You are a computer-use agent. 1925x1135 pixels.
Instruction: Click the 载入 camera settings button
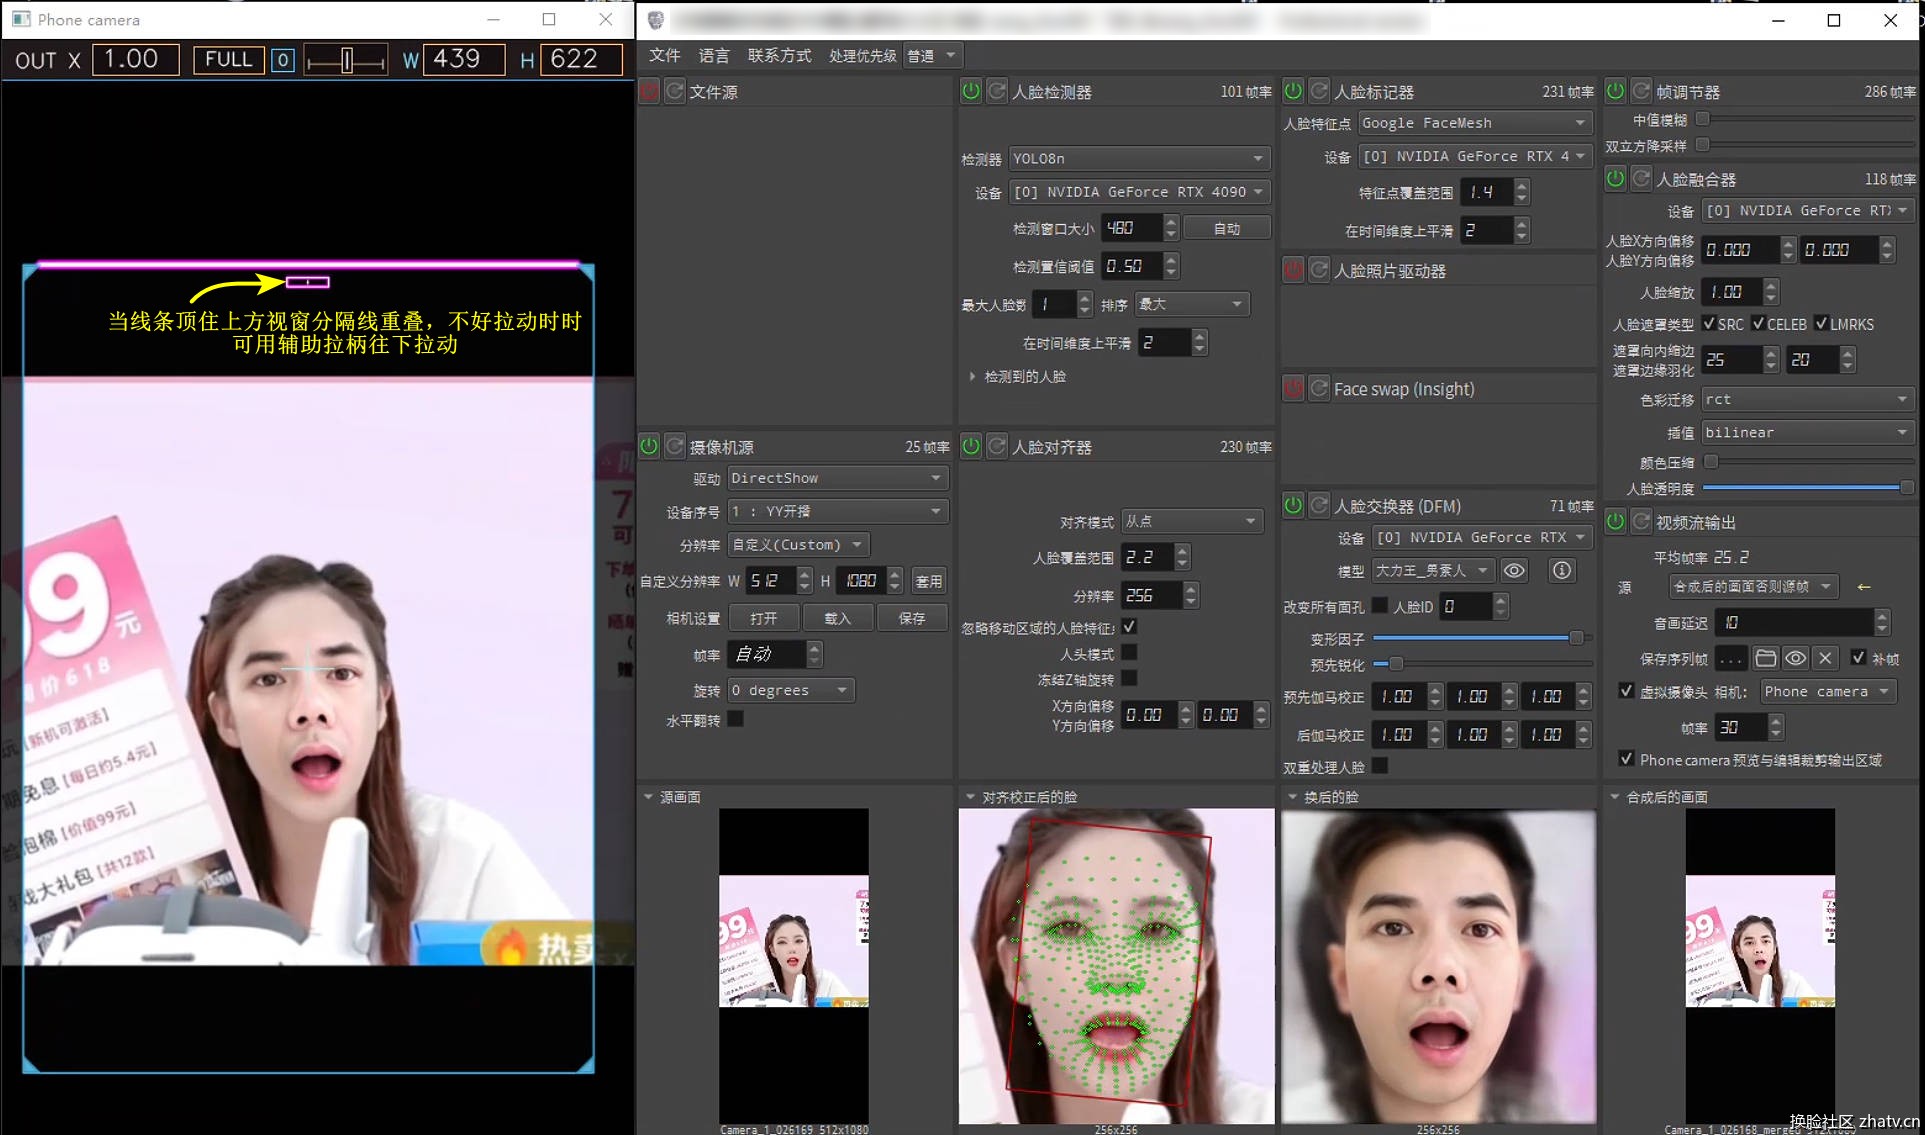point(837,618)
